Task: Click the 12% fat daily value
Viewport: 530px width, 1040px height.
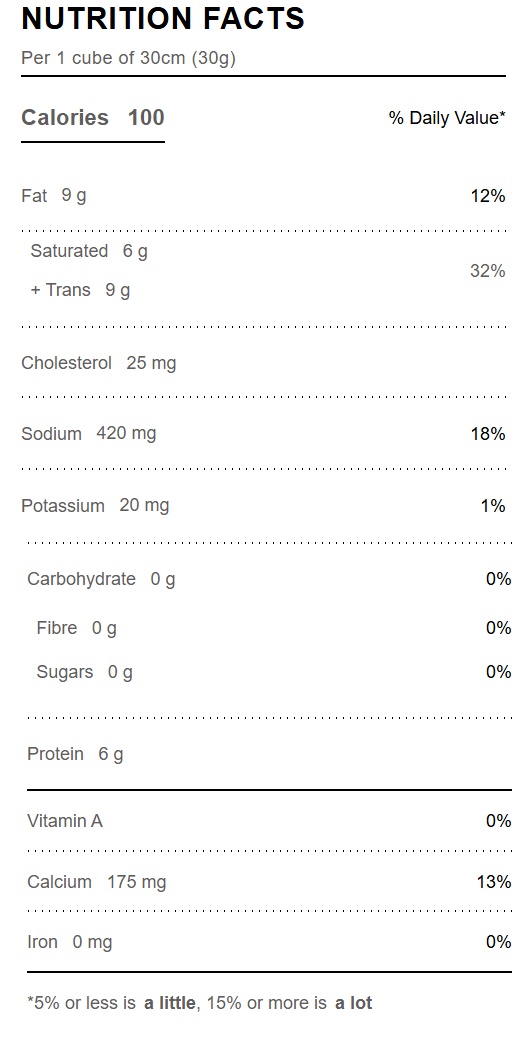Action: (488, 196)
